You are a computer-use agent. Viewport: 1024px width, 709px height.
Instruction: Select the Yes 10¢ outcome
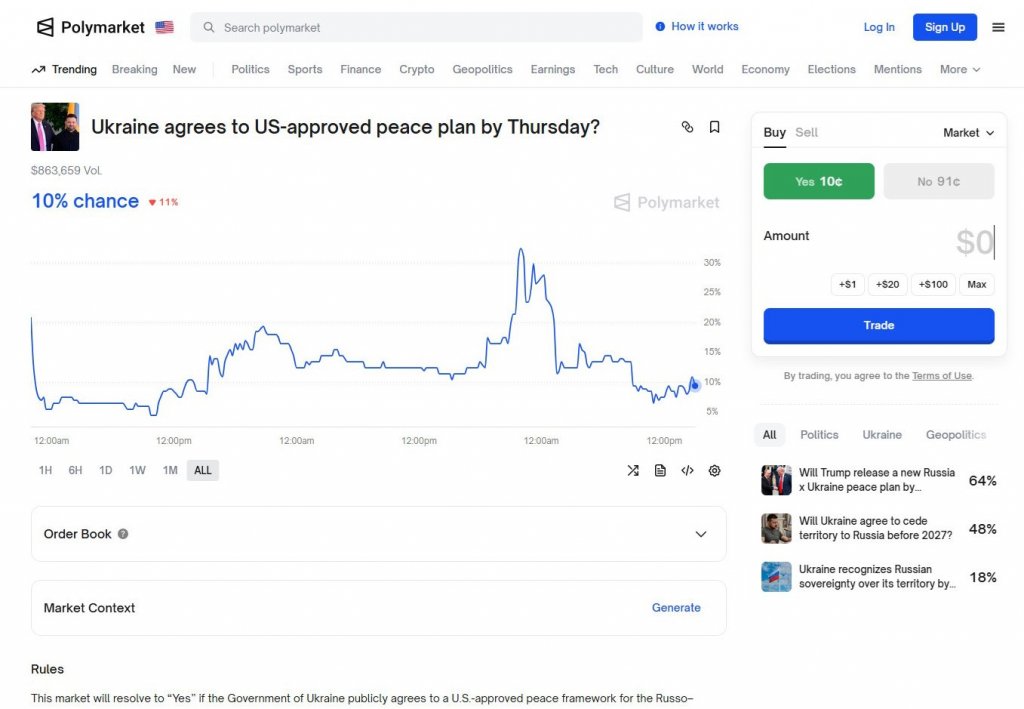(818, 181)
